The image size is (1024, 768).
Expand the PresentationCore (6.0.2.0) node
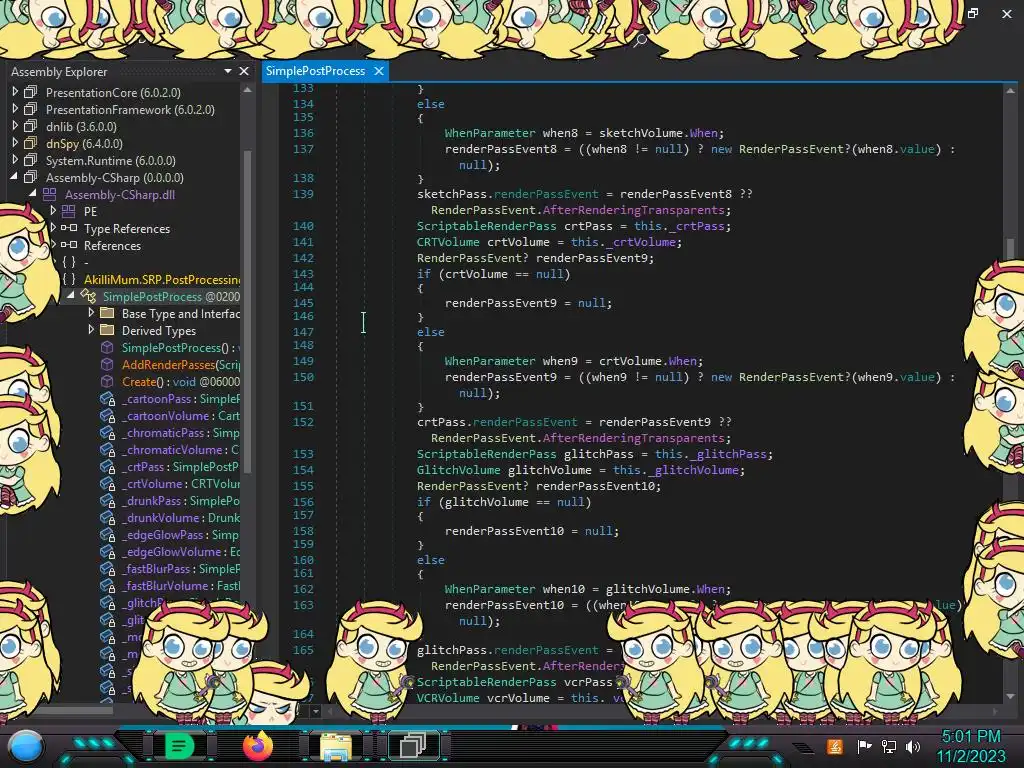coord(15,92)
